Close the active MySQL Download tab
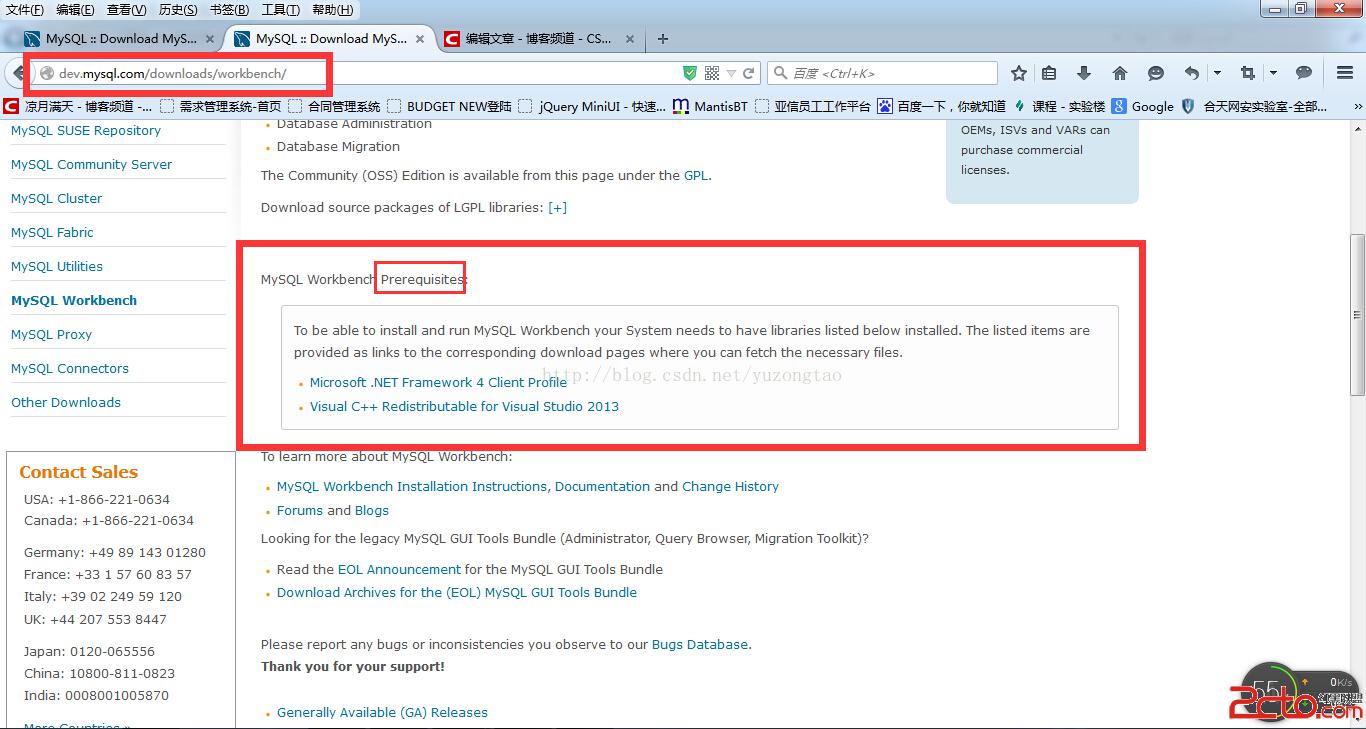Screen dimensions: 1366x729 420,39
